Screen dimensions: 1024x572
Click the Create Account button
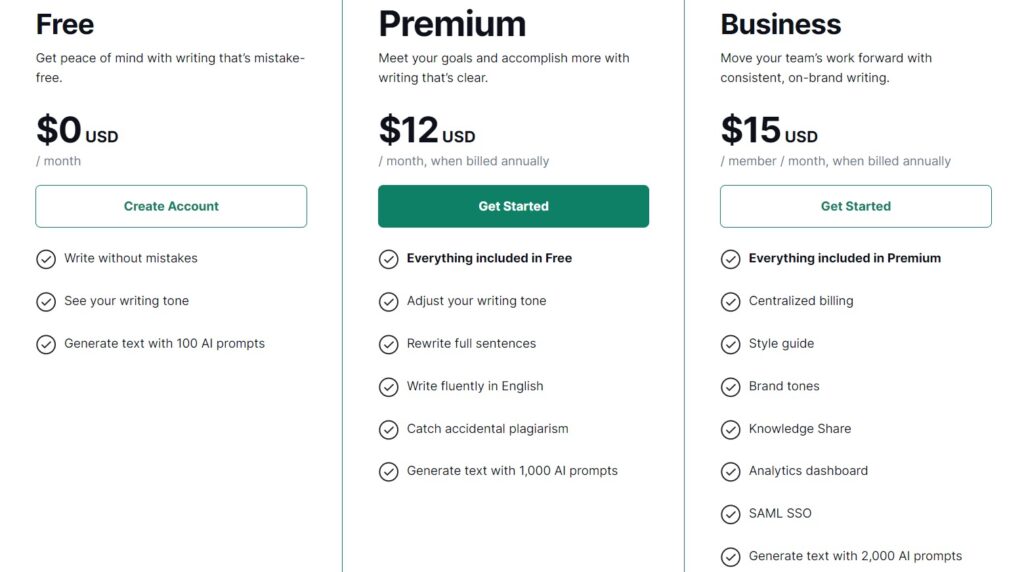tap(171, 206)
